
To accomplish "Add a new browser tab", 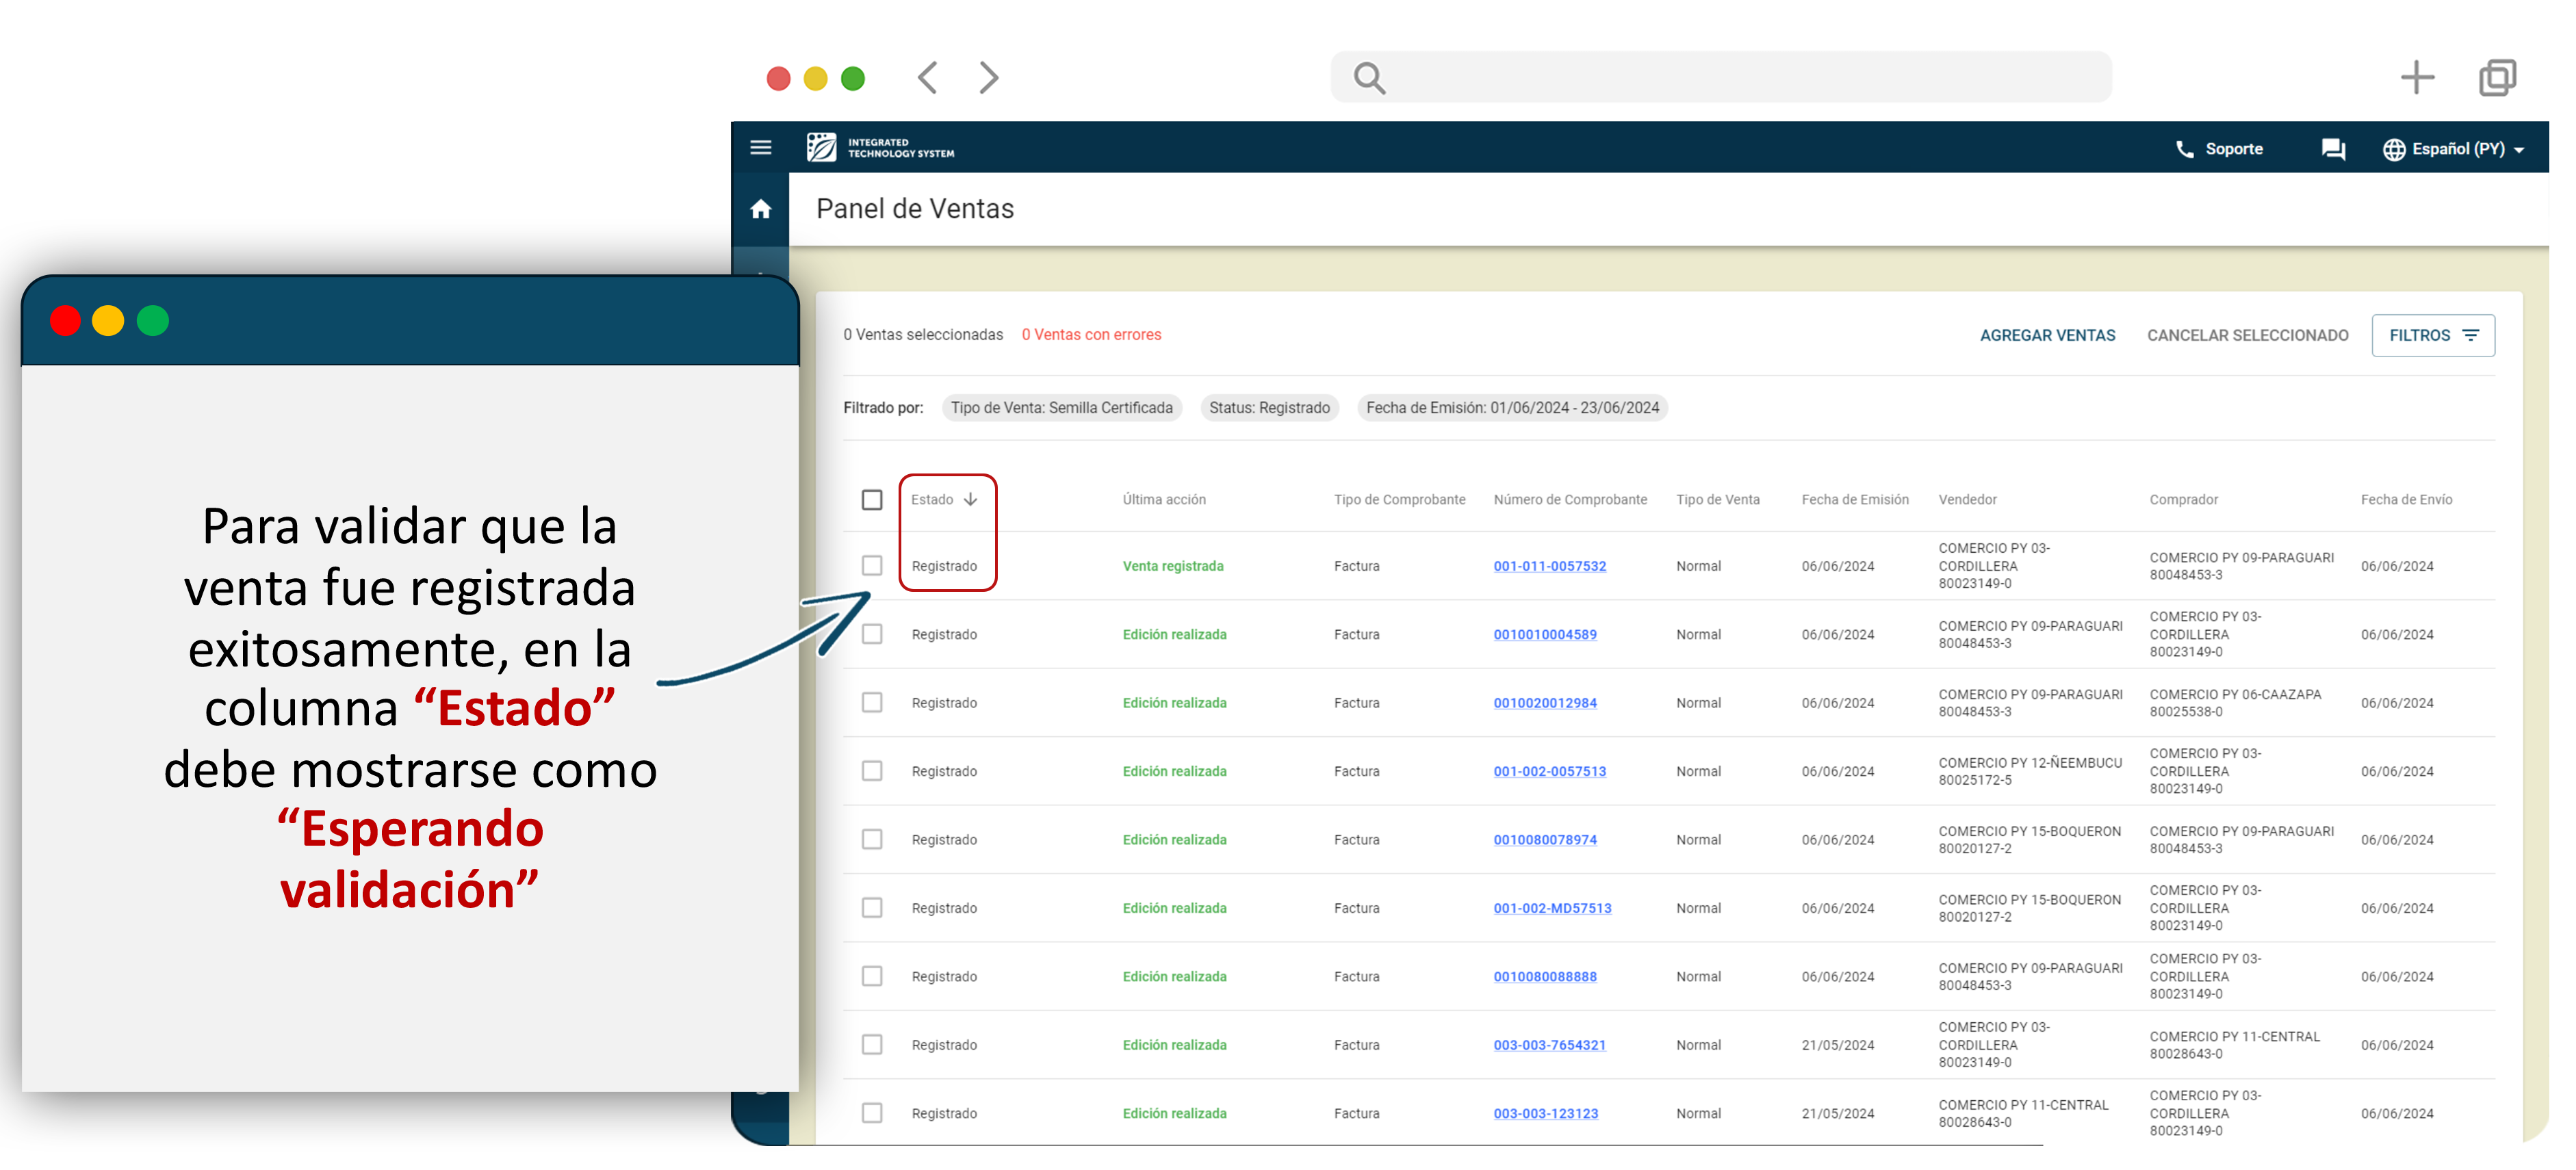I will point(2416,78).
